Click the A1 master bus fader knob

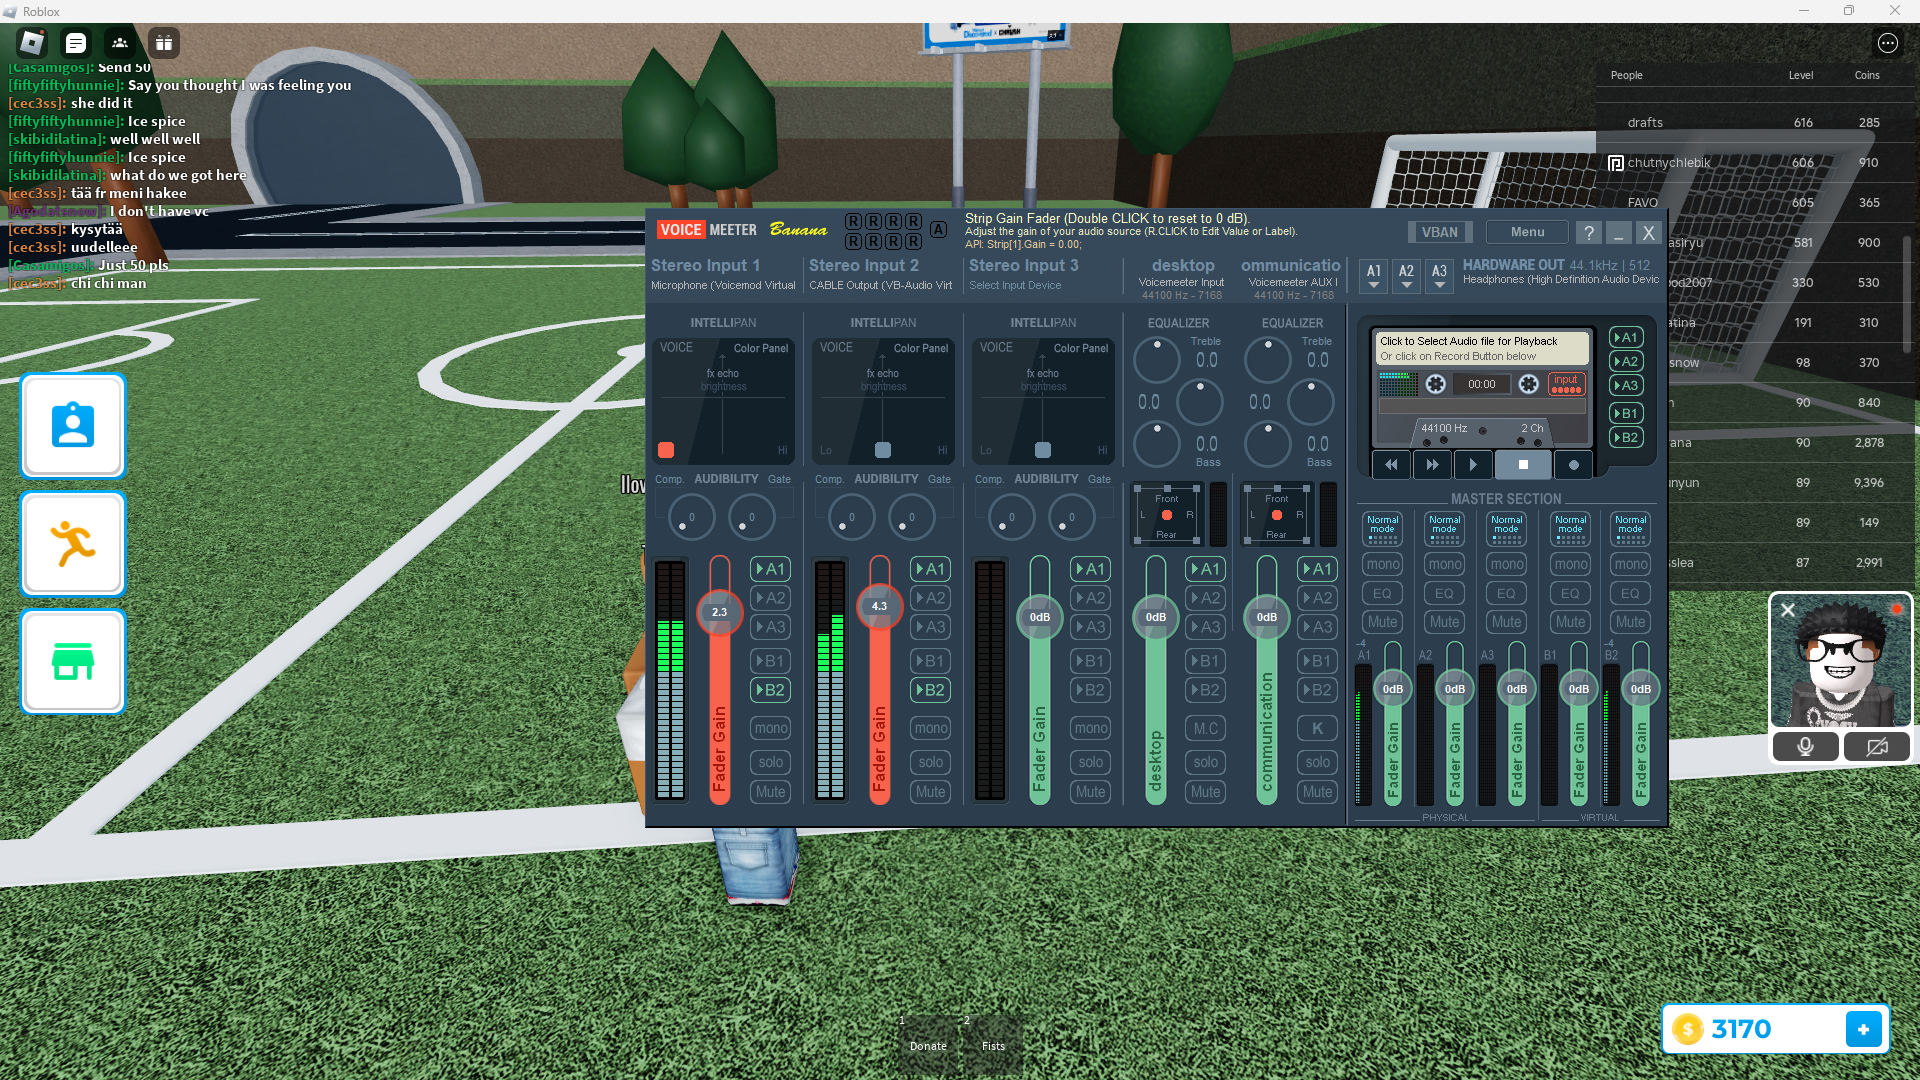pos(1392,689)
